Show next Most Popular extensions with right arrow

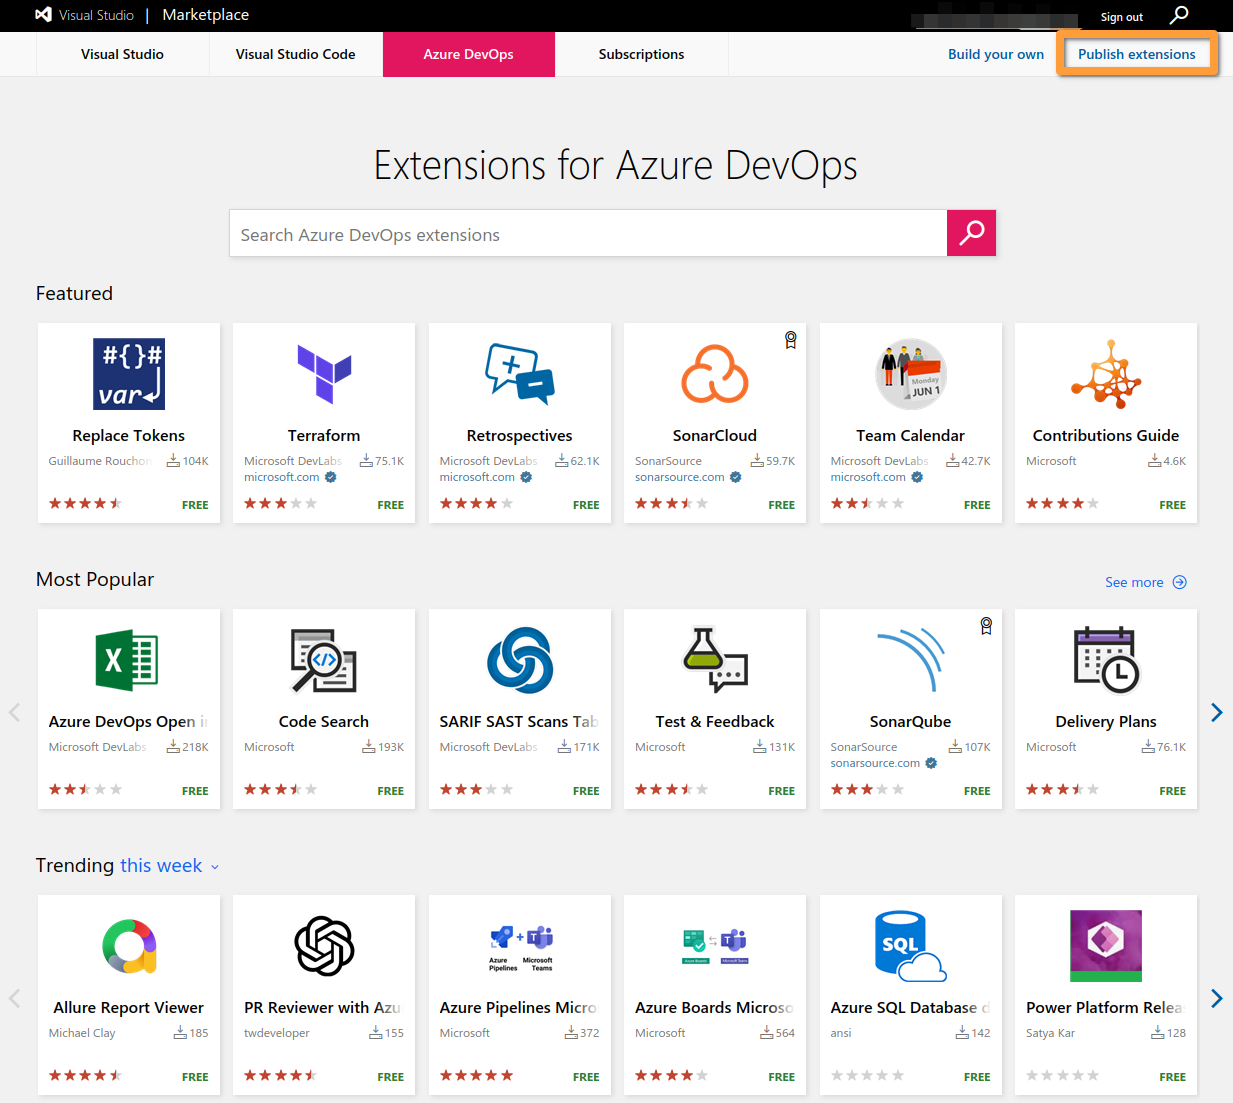tap(1217, 712)
